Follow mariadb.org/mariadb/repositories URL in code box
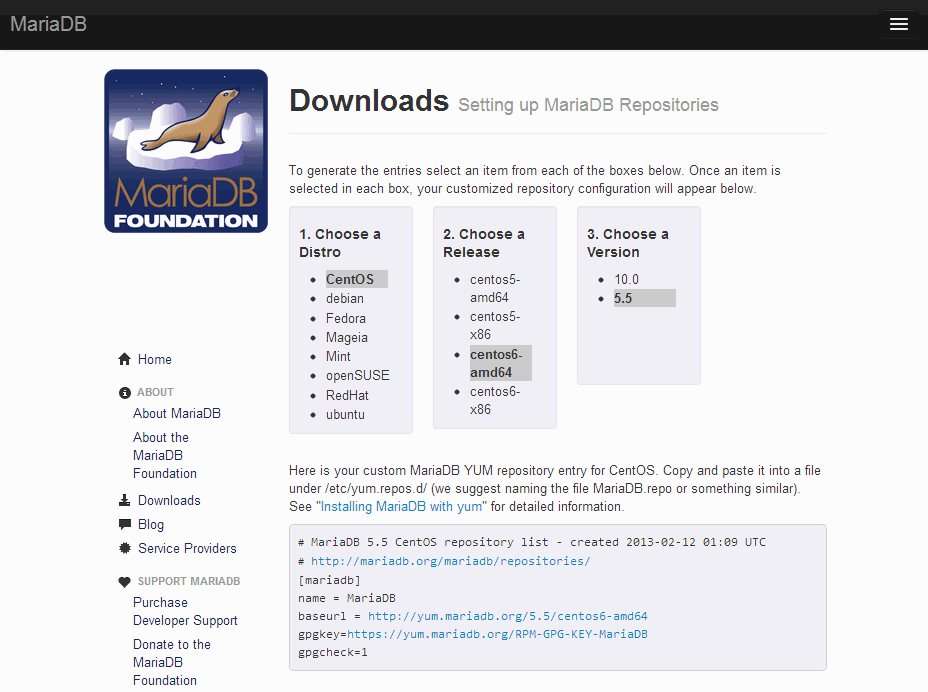 tap(450, 561)
